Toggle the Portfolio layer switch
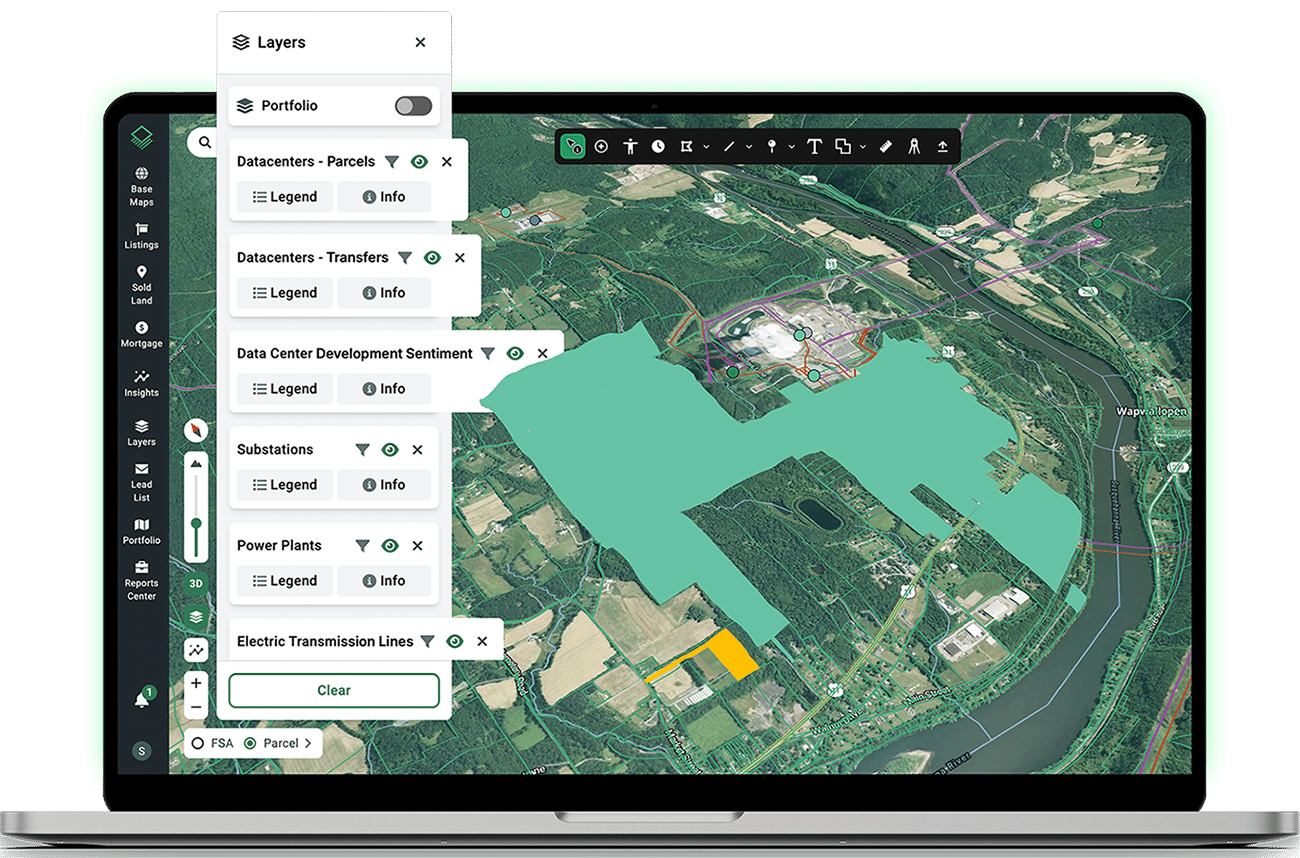Screen dimensions: 1300x858 click(x=413, y=106)
